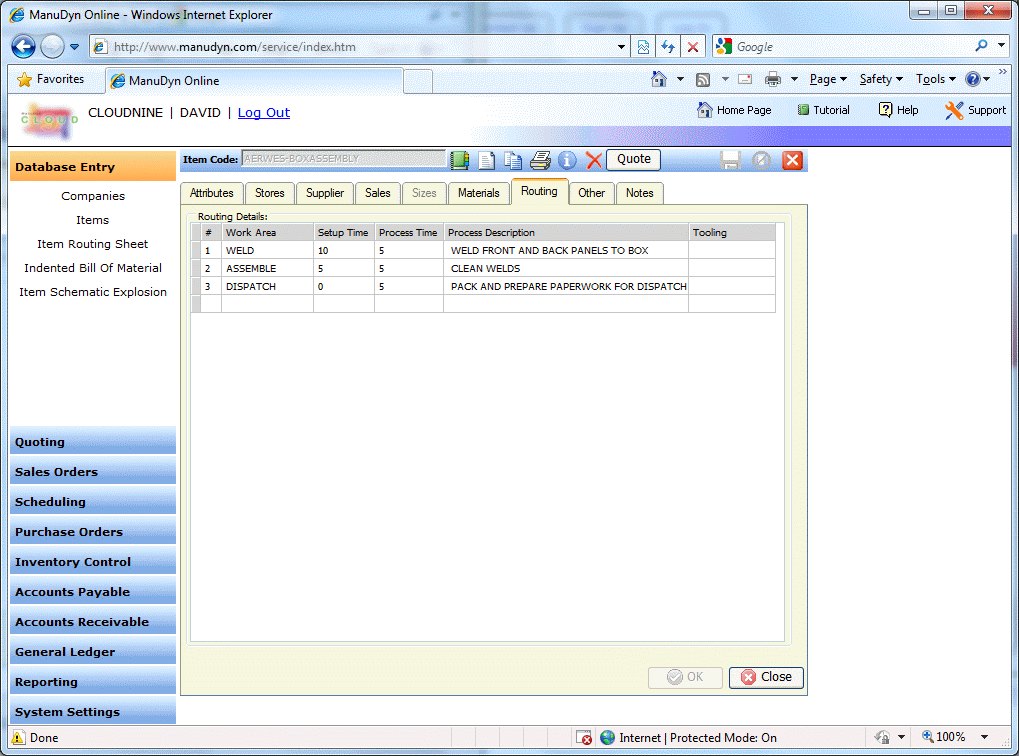The height and width of the screenshot is (756, 1019).
Task: Click the Google search input field
Action: 850,47
